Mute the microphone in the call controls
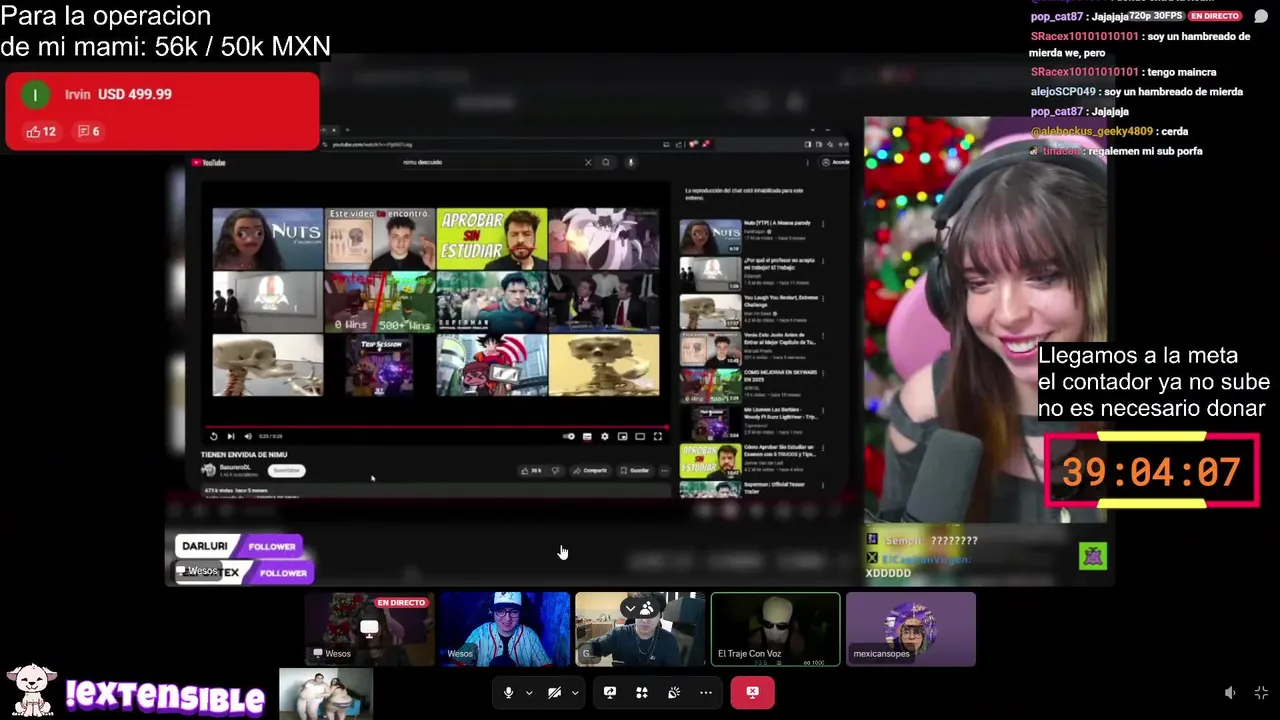 508,692
